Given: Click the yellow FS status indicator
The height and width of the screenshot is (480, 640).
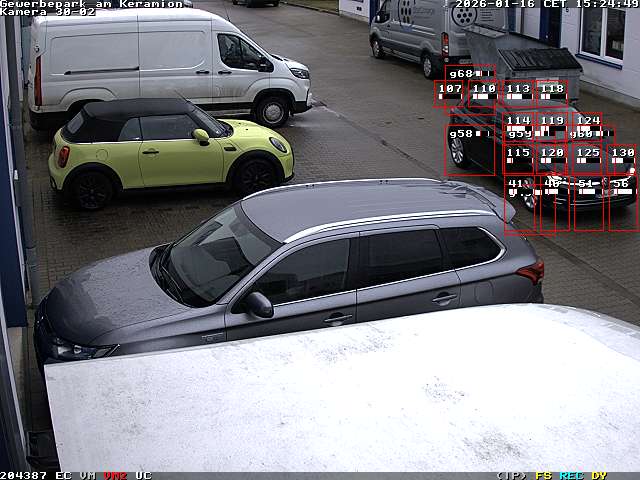Looking at the screenshot, I should tap(544, 475).
